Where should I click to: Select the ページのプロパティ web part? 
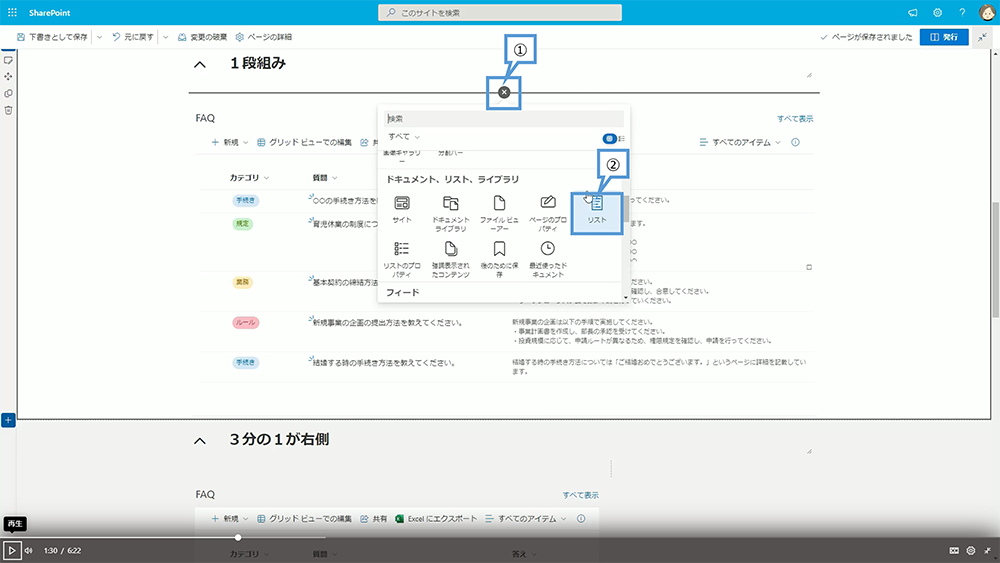(x=548, y=213)
